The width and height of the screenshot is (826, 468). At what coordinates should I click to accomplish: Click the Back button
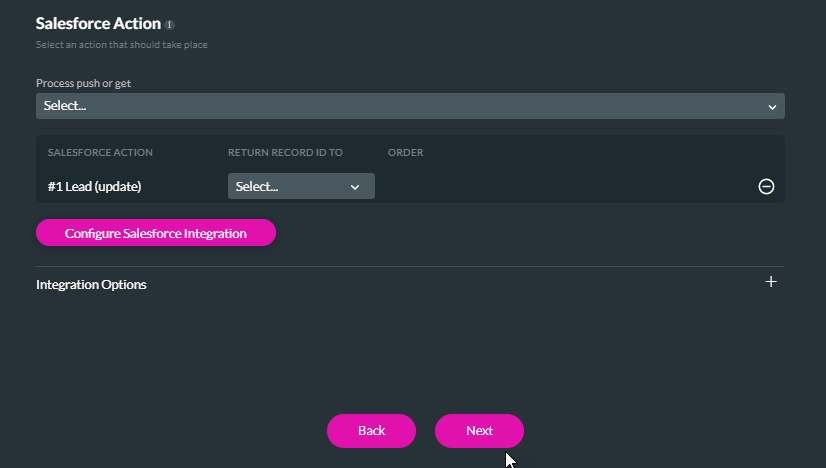371,430
